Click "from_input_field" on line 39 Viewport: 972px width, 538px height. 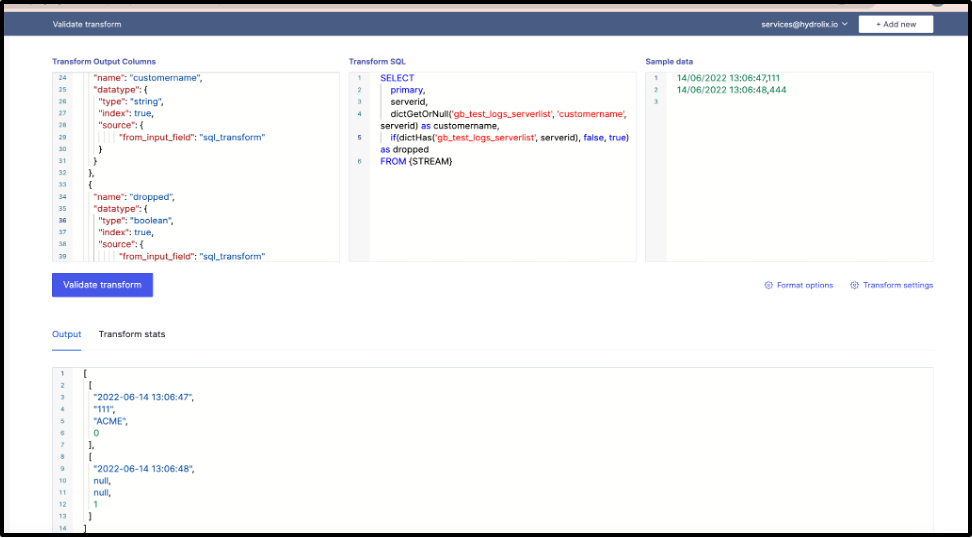tap(156, 257)
